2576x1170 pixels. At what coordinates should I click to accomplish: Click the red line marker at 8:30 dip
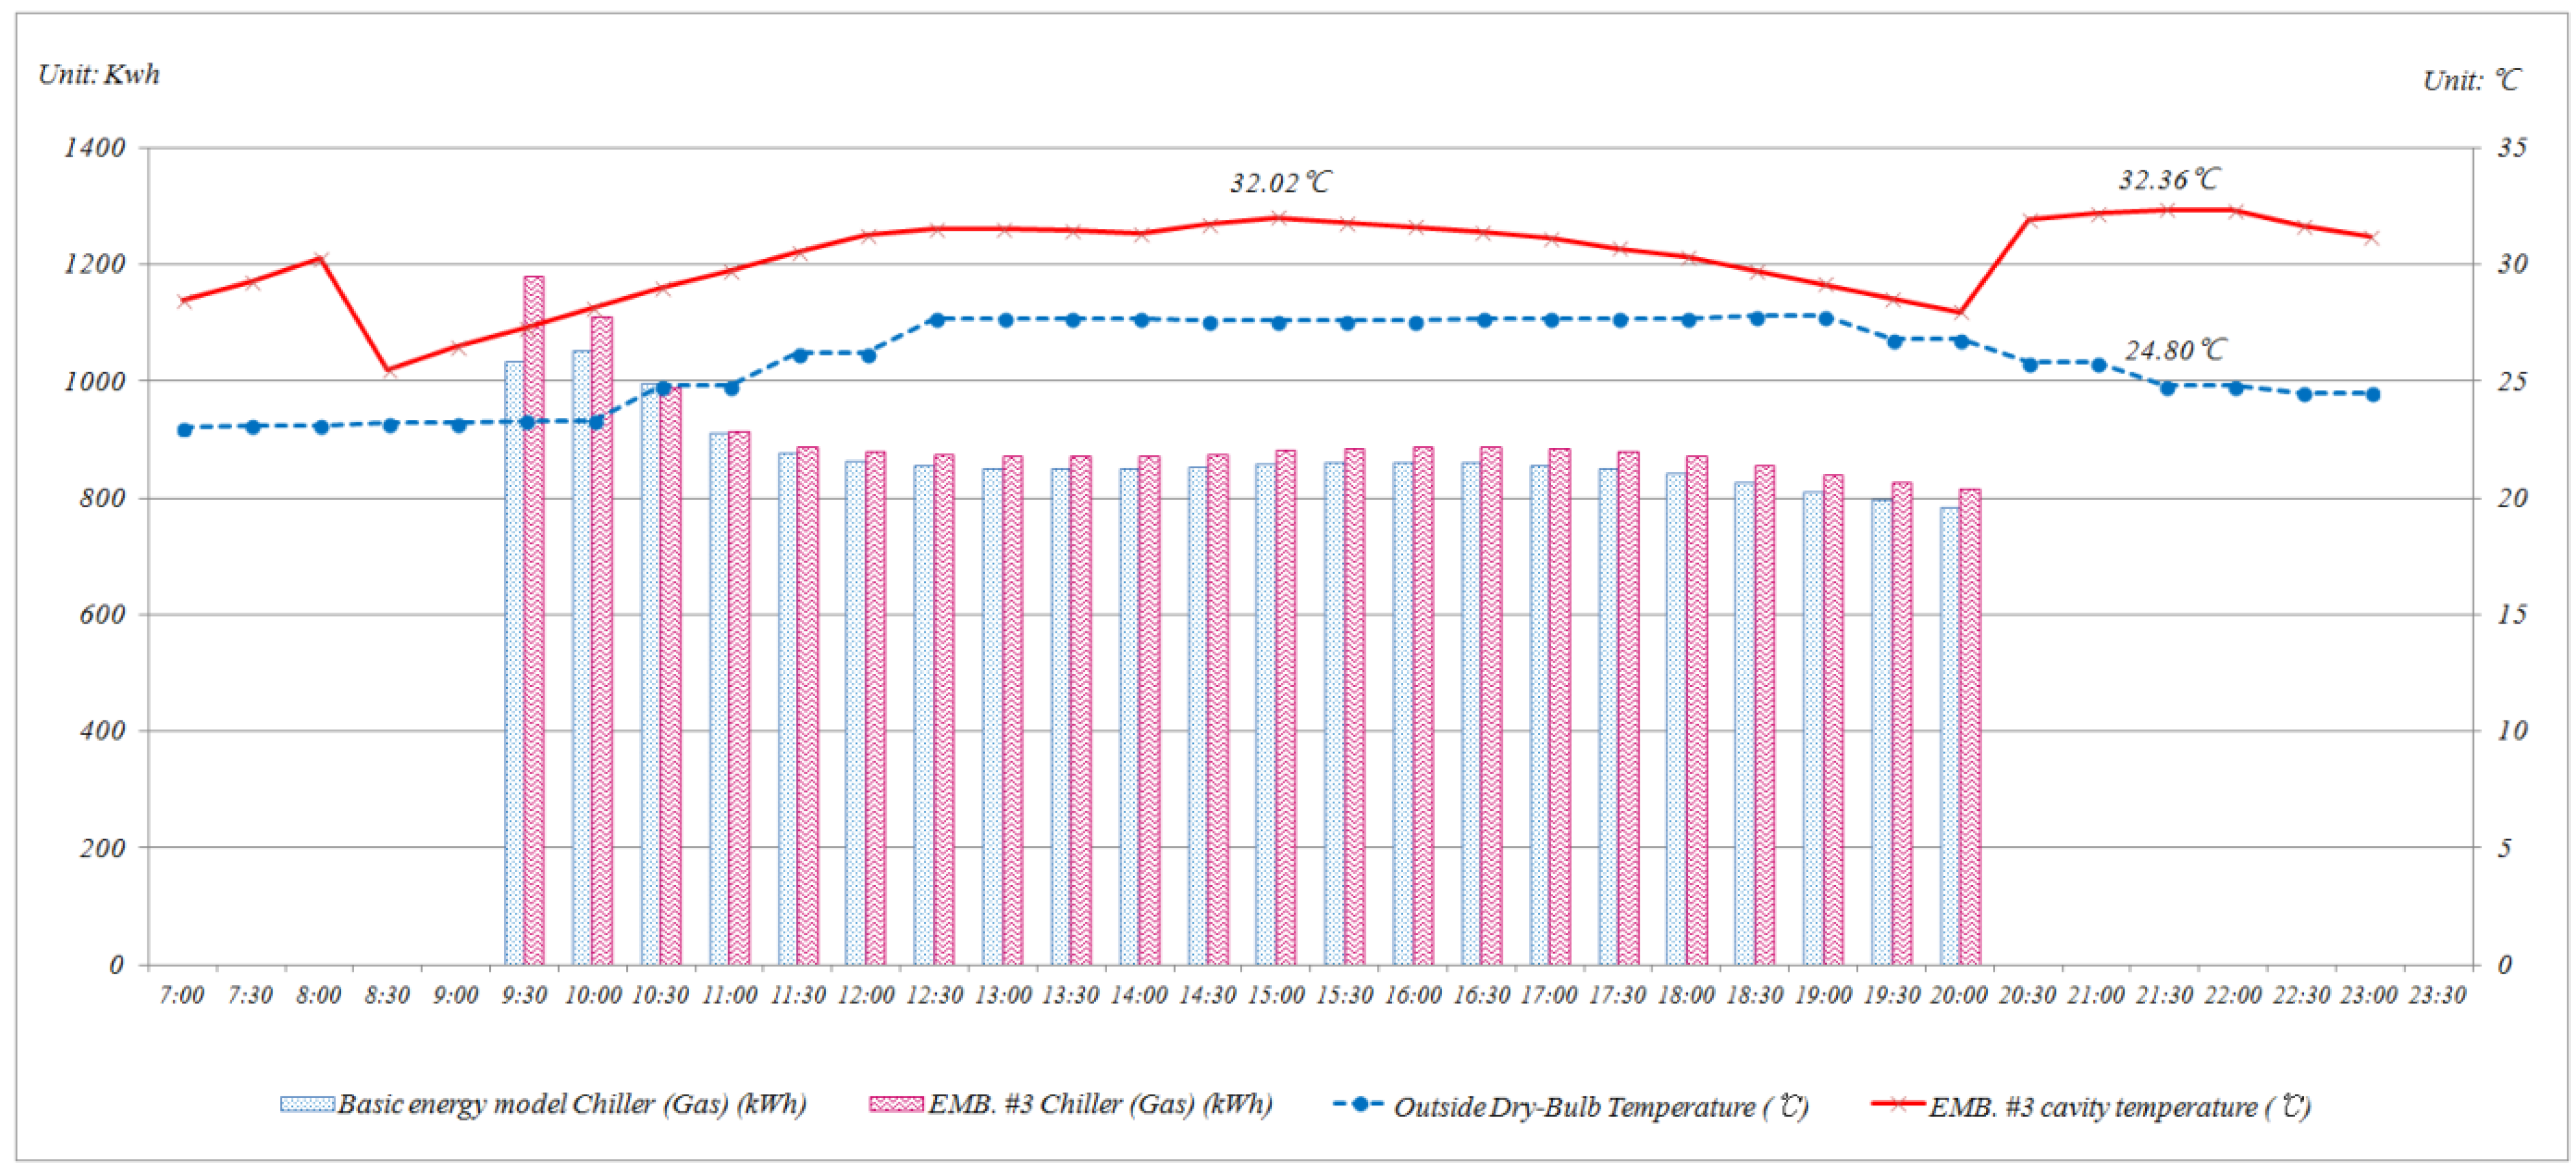[x=390, y=370]
